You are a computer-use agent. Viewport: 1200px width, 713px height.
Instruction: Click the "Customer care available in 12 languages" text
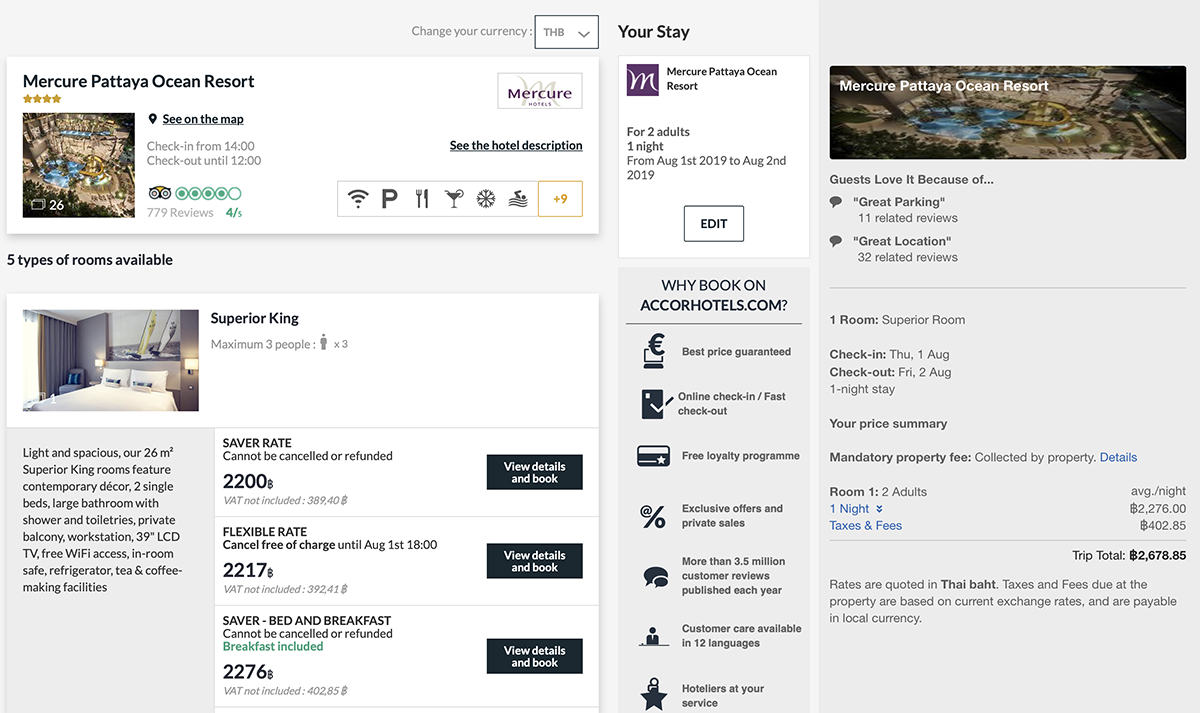click(x=742, y=636)
